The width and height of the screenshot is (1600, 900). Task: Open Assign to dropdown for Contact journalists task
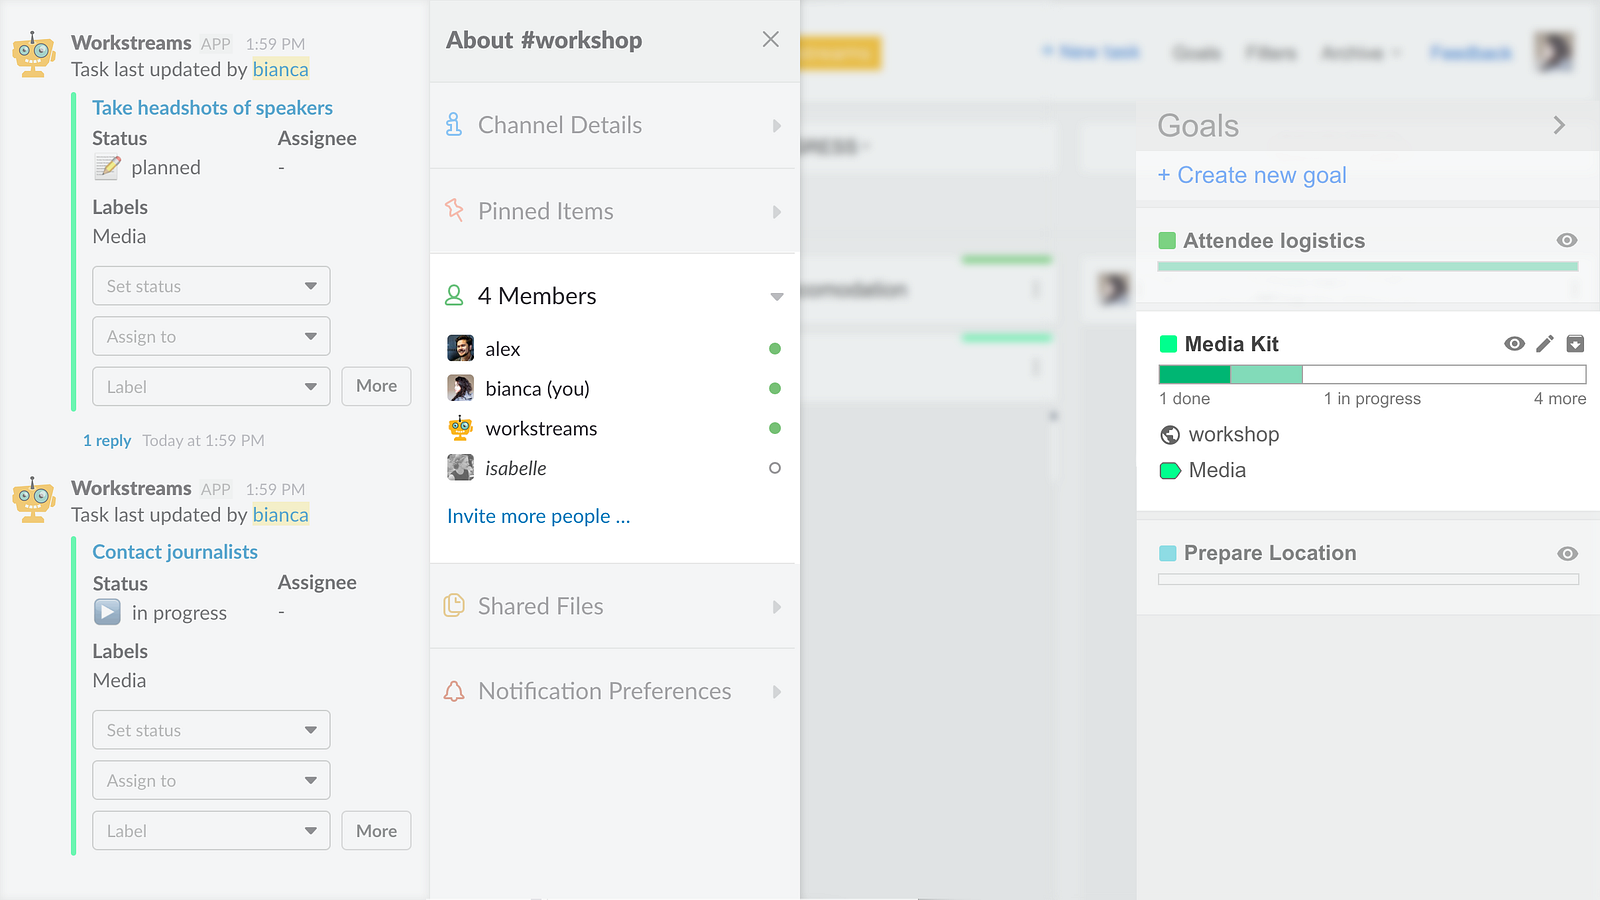211,780
